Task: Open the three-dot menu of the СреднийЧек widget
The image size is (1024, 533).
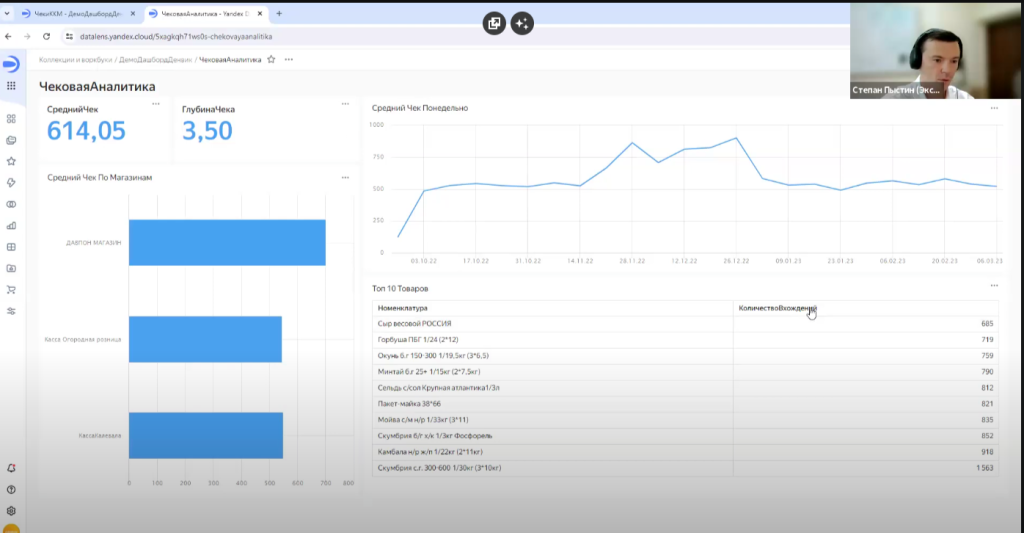Action: (155, 104)
